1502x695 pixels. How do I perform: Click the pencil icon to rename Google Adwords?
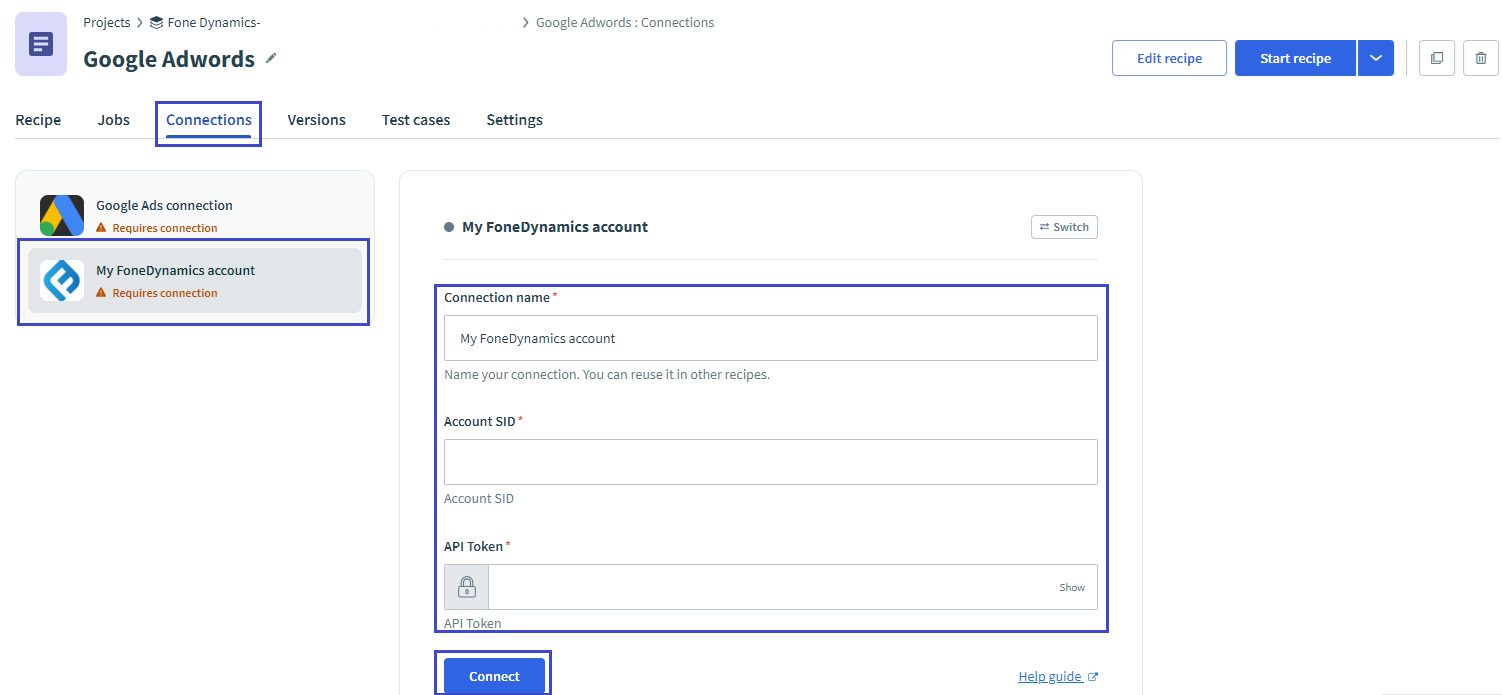[x=271, y=58]
